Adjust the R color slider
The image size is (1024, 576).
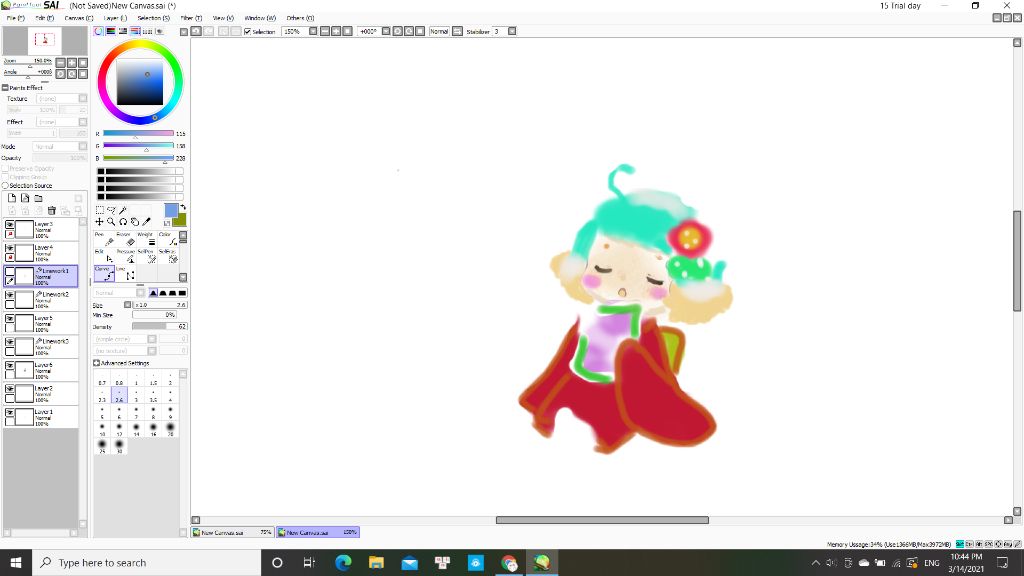[x=138, y=134]
